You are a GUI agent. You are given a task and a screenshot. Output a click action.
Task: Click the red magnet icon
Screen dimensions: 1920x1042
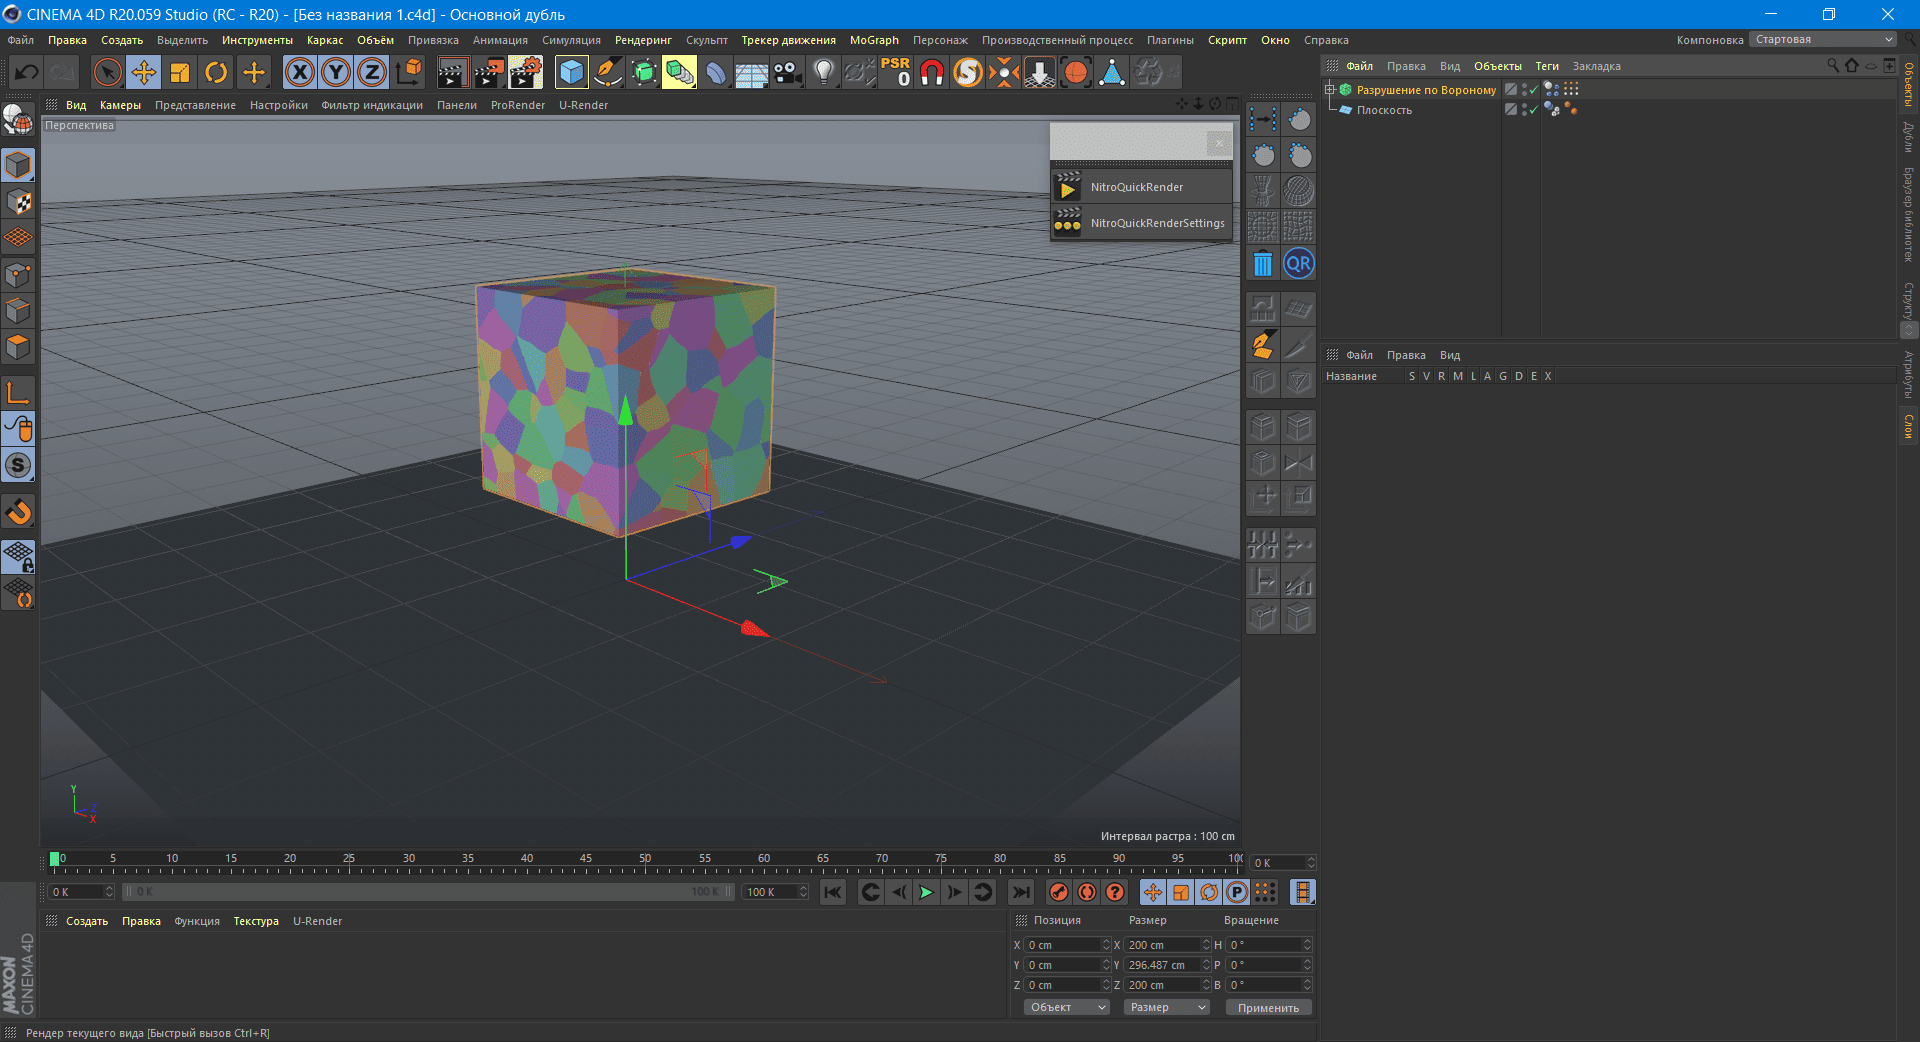click(932, 72)
